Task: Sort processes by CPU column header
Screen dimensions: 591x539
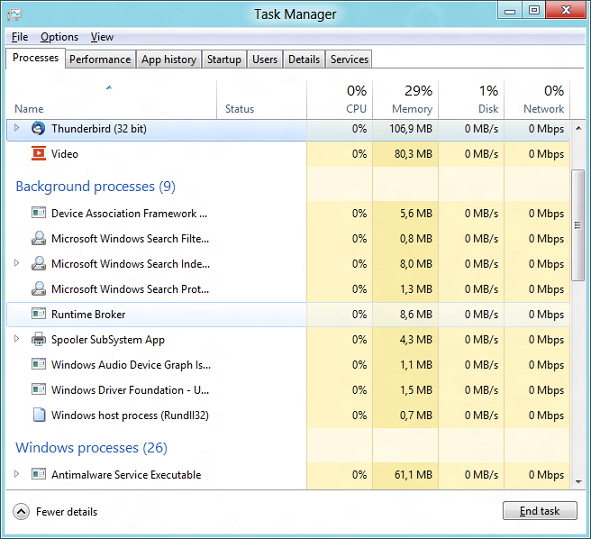Action: click(340, 100)
